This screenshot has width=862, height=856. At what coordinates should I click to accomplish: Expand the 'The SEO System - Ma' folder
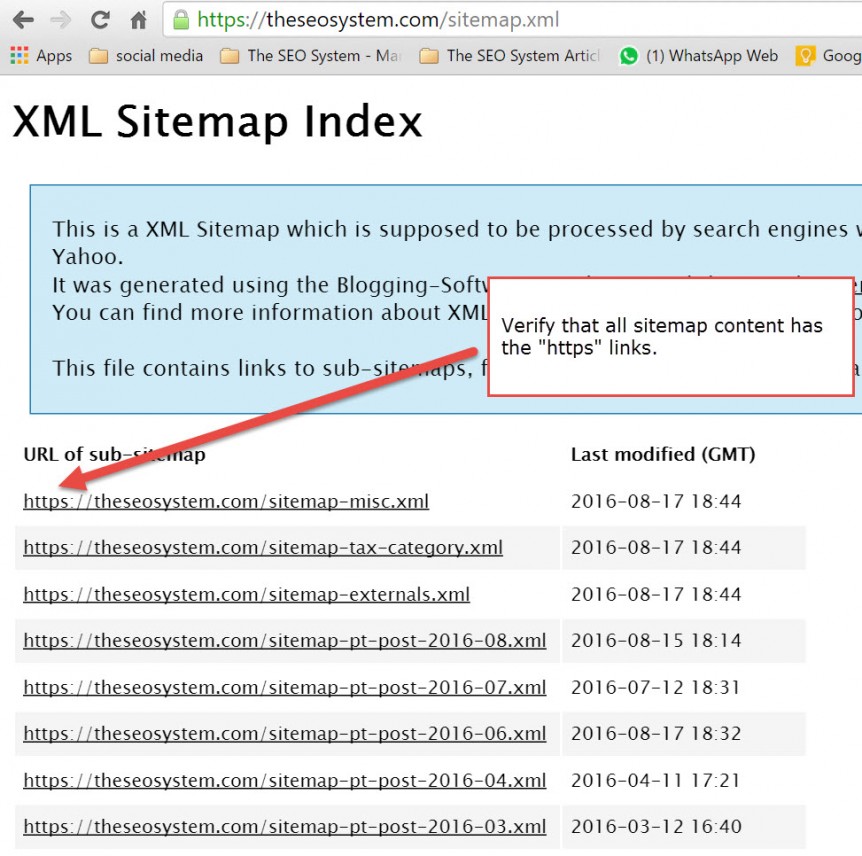coord(309,56)
